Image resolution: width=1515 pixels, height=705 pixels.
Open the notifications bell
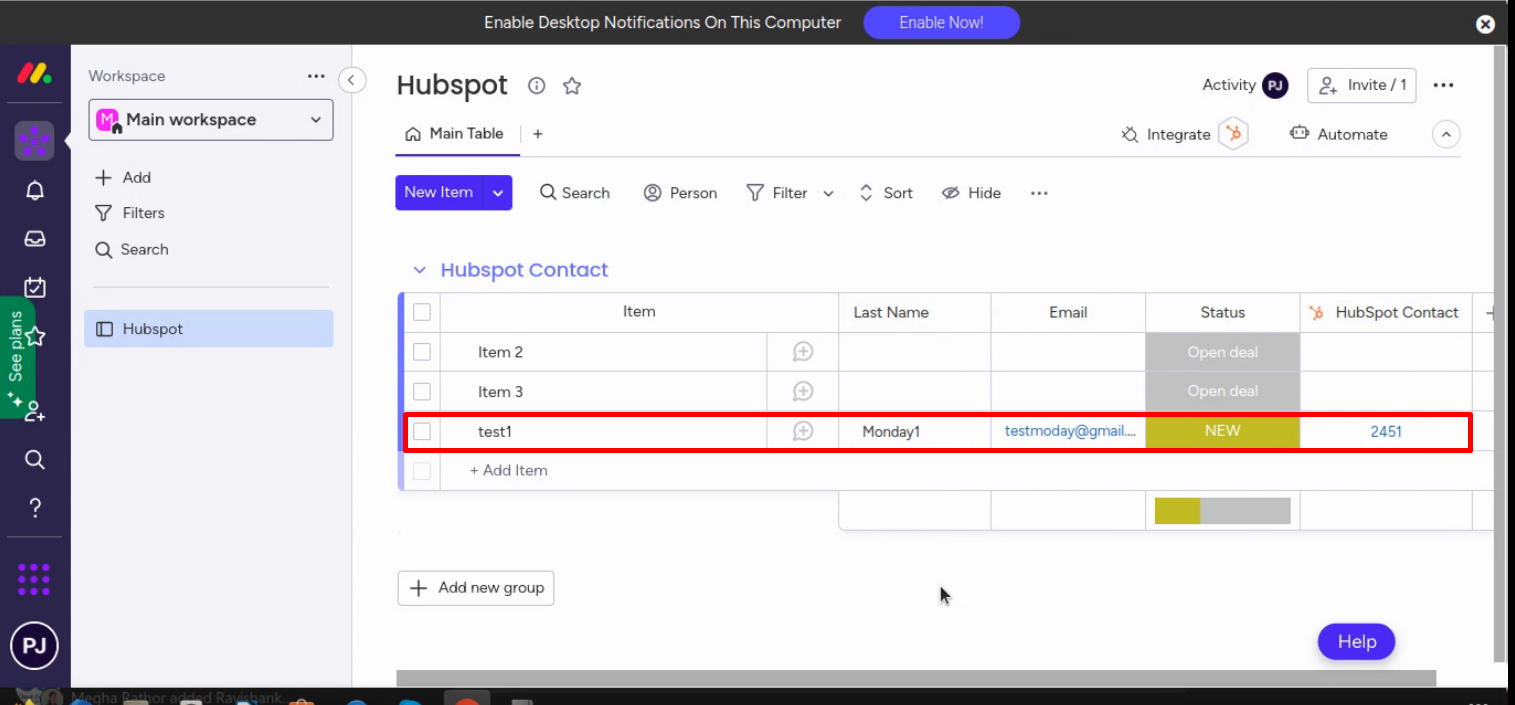[x=34, y=190]
